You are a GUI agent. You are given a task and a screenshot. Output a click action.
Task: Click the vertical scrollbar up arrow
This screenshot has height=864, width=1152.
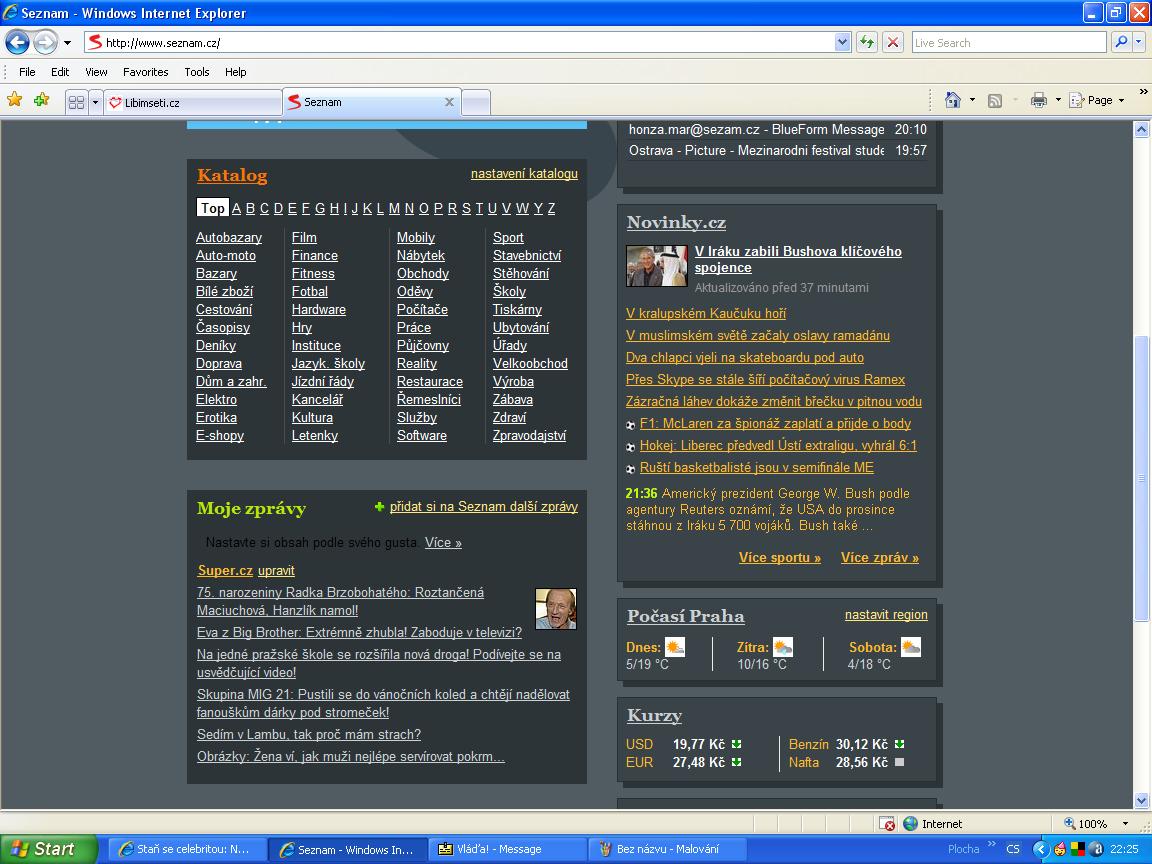click(1141, 129)
